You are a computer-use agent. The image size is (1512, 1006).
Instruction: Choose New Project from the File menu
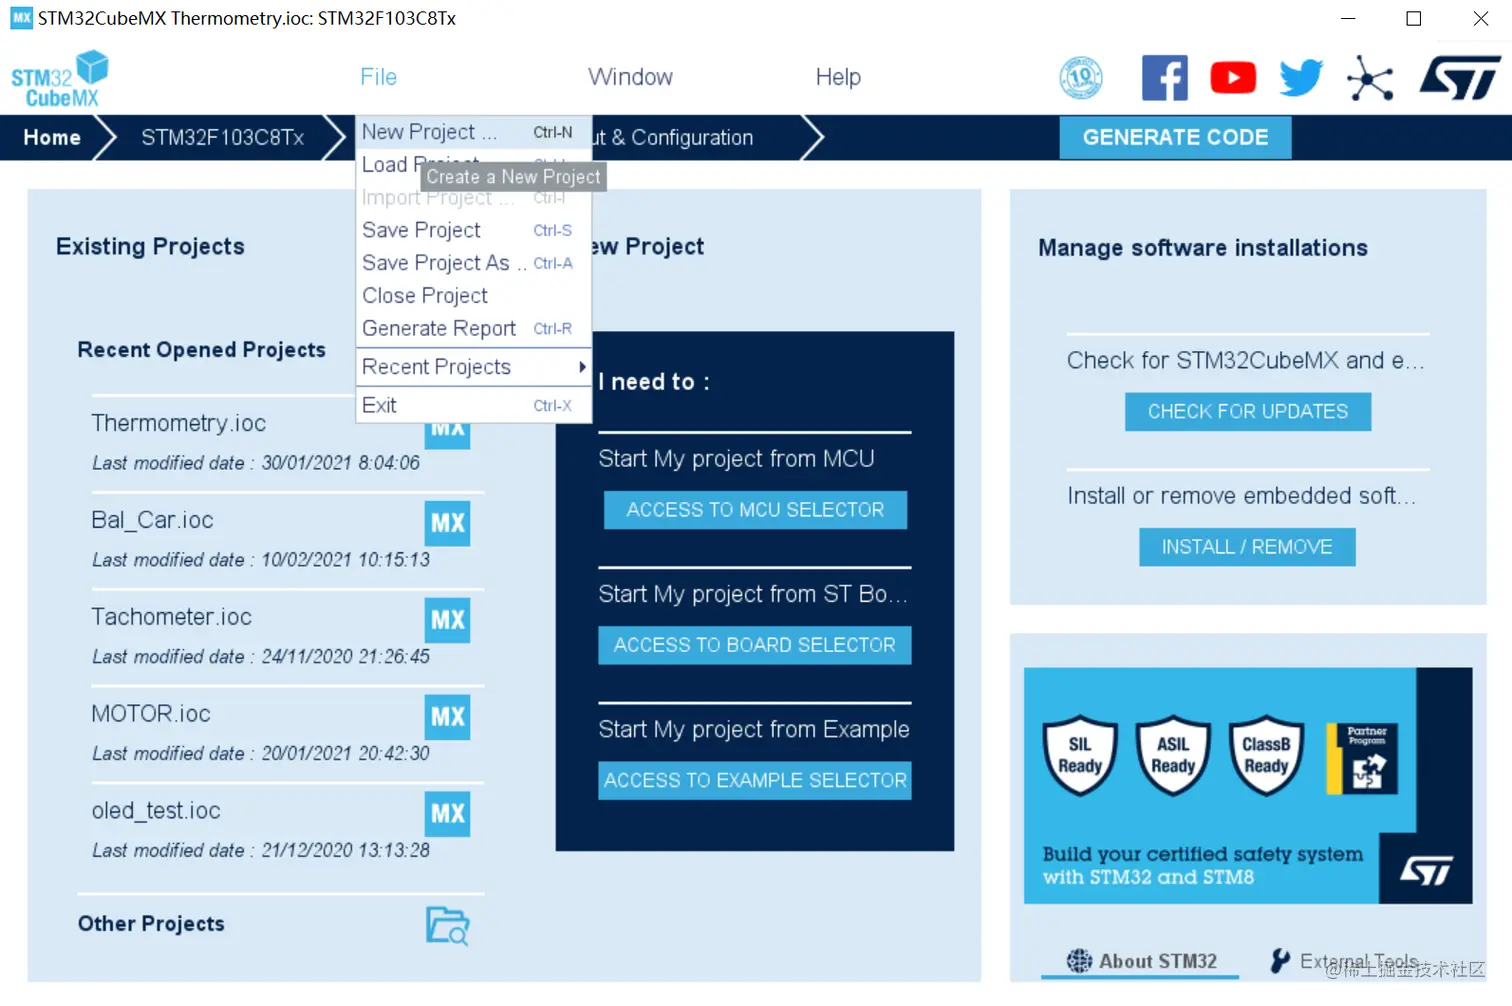click(x=474, y=132)
